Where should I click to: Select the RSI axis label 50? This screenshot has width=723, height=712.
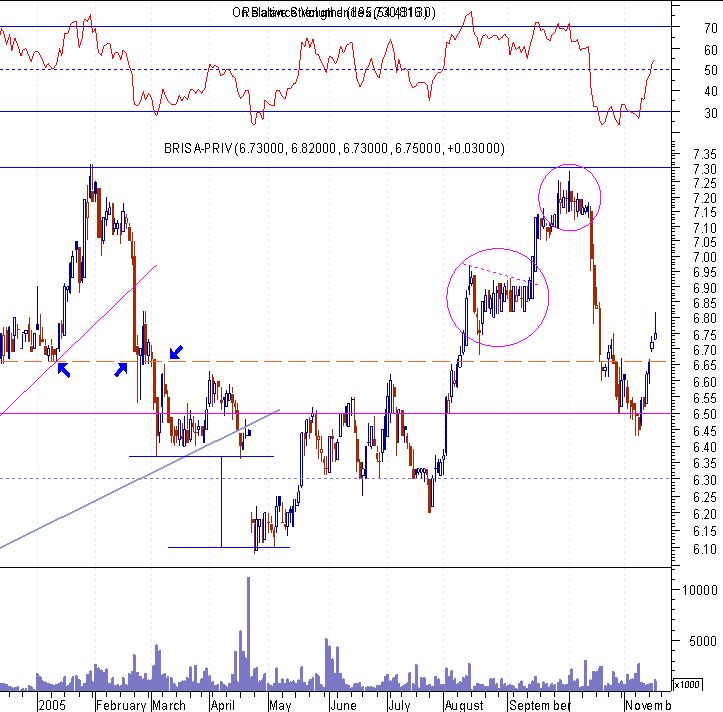(x=711, y=71)
